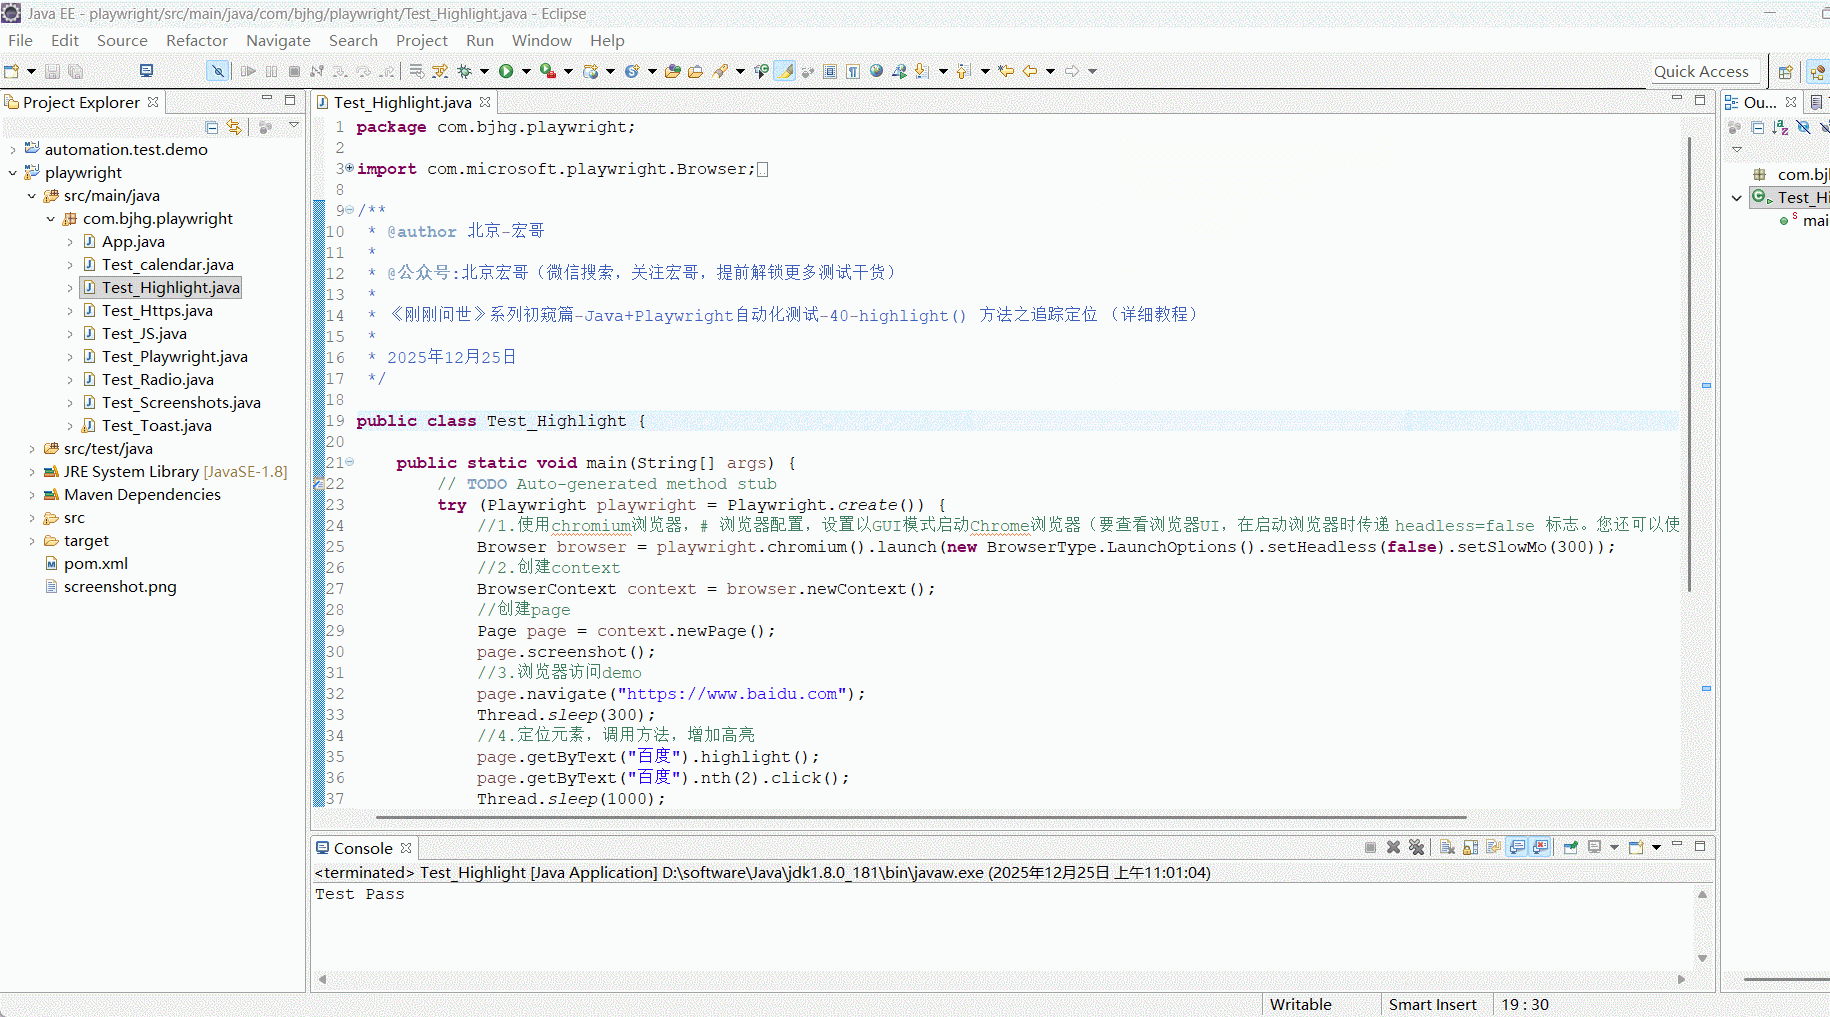This screenshot has height=1017, width=1830.
Task: Click the Open Task toolbar icon
Action: 695,71
